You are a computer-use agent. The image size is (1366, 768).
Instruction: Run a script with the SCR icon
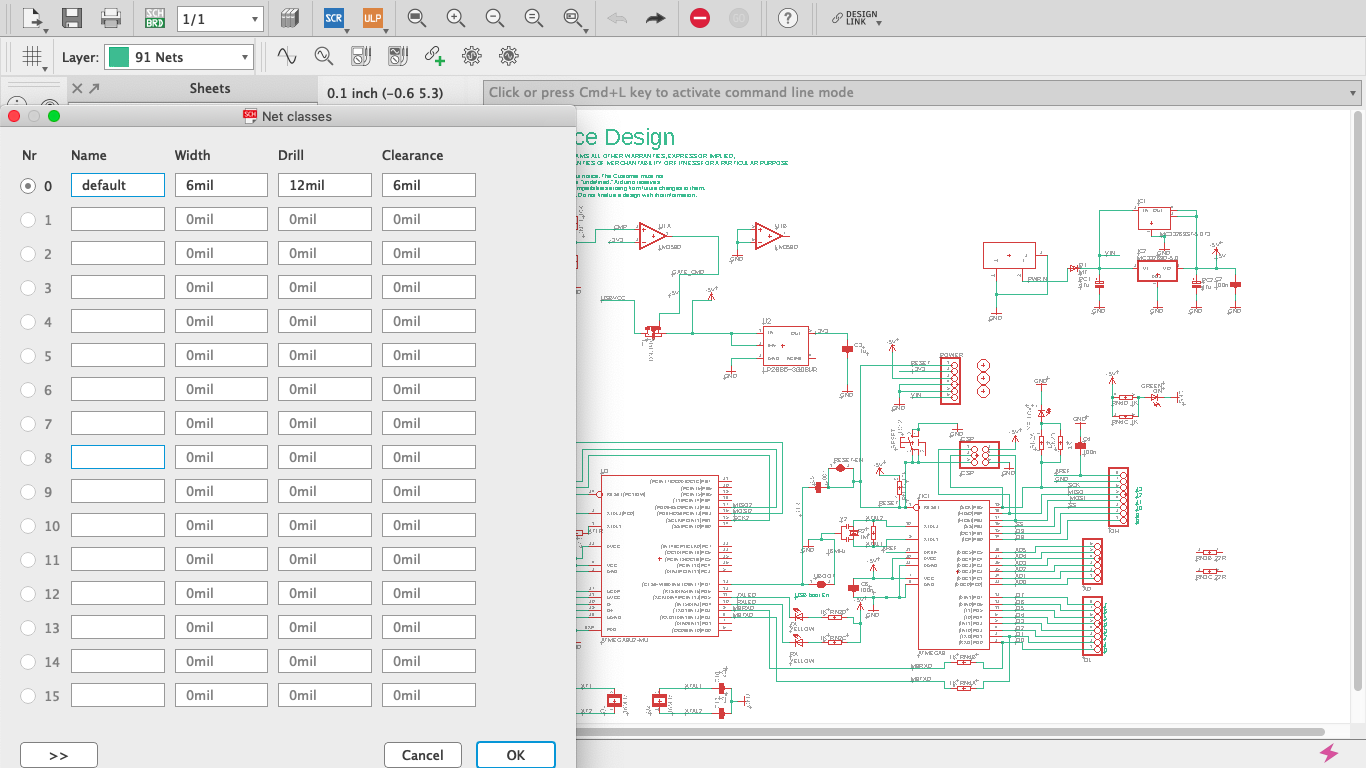[x=335, y=18]
